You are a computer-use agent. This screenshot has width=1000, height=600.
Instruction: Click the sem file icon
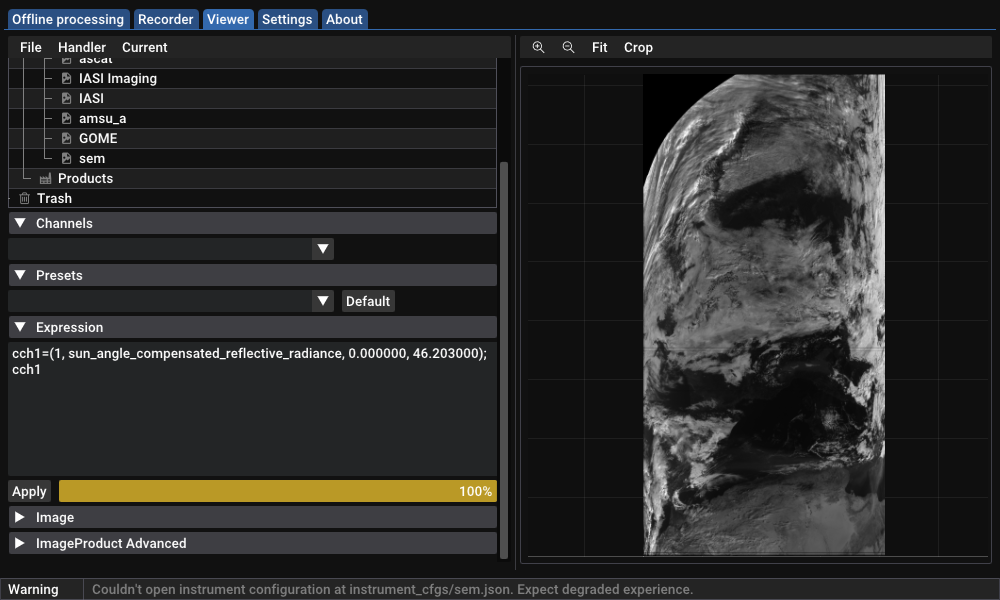66,159
